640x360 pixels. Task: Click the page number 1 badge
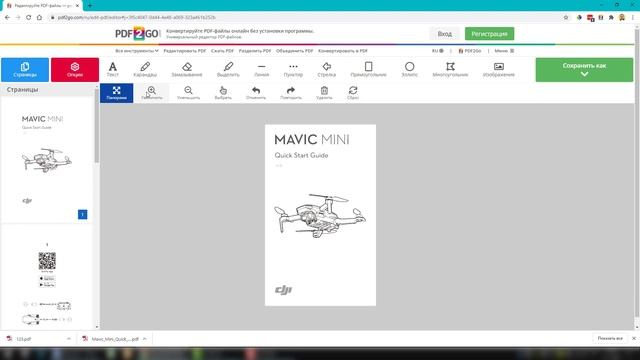click(82, 214)
